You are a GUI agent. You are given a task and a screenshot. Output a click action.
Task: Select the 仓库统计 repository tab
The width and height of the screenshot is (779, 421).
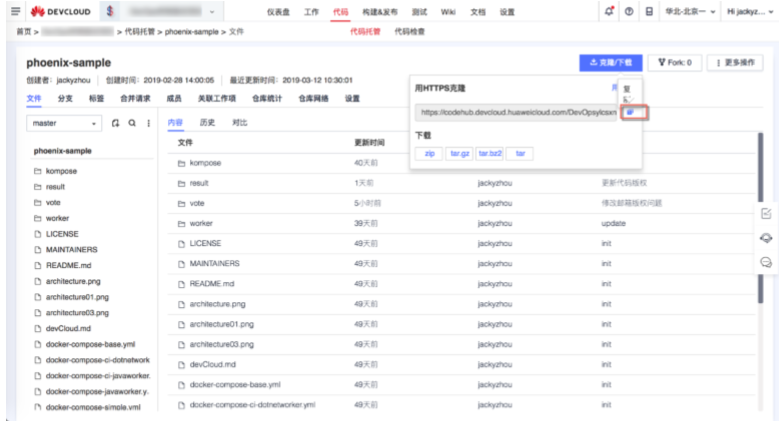[267, 98]
